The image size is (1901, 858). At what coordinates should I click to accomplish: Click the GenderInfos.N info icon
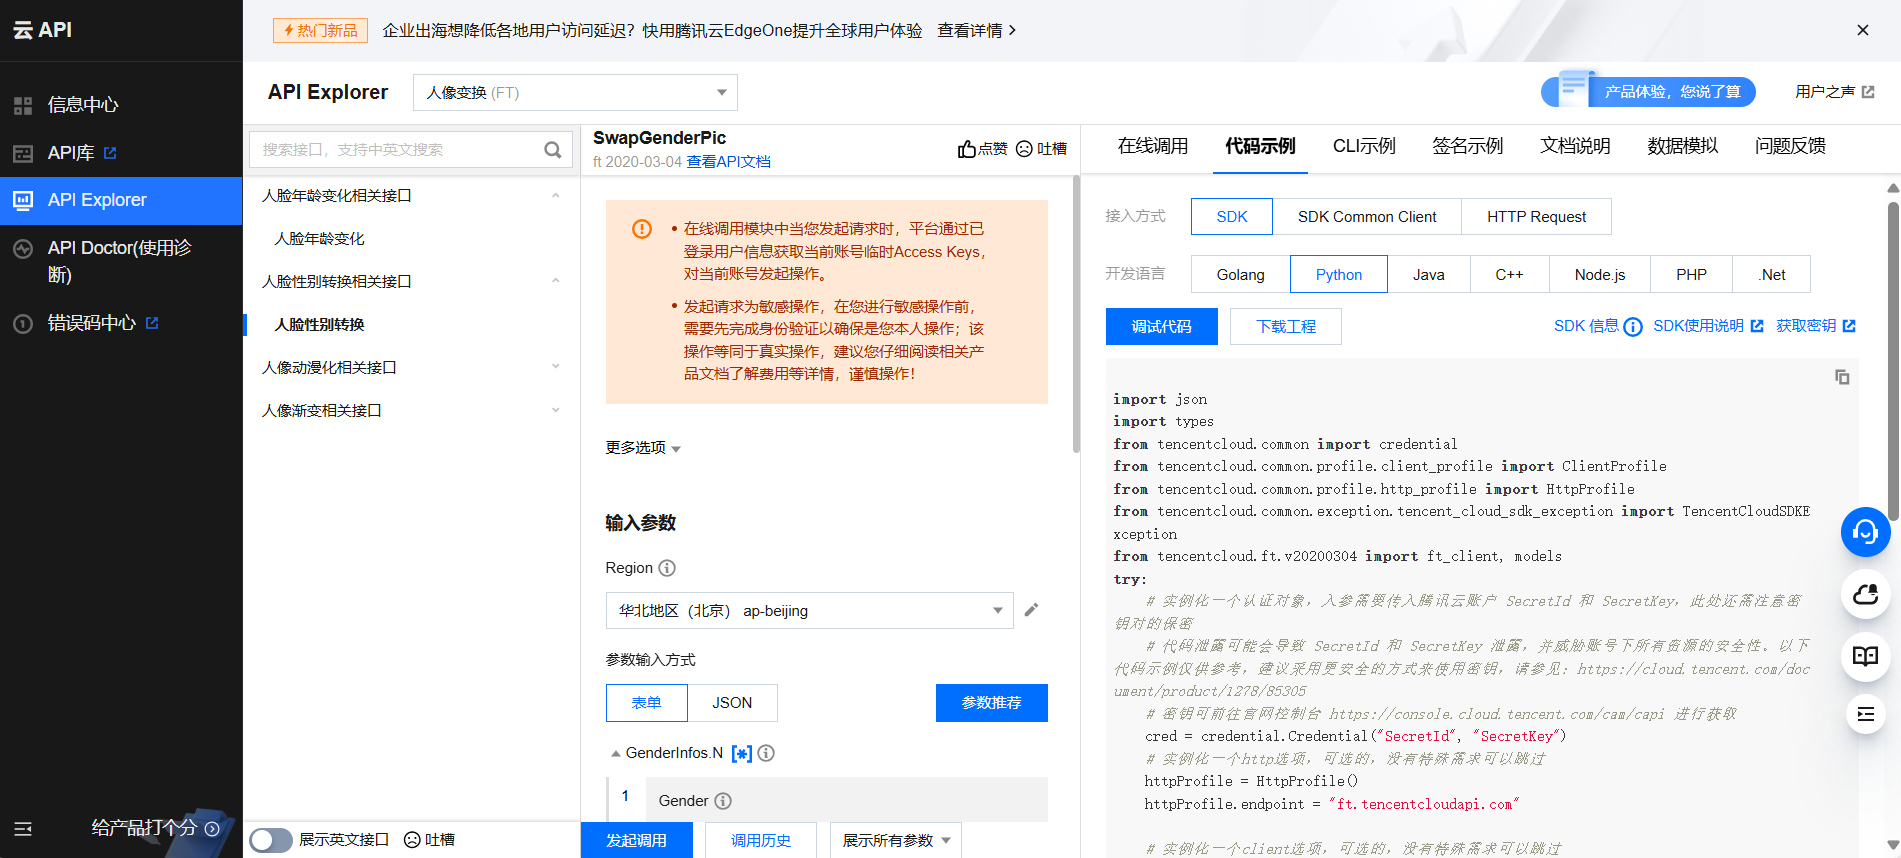click(x=766, y=753)
